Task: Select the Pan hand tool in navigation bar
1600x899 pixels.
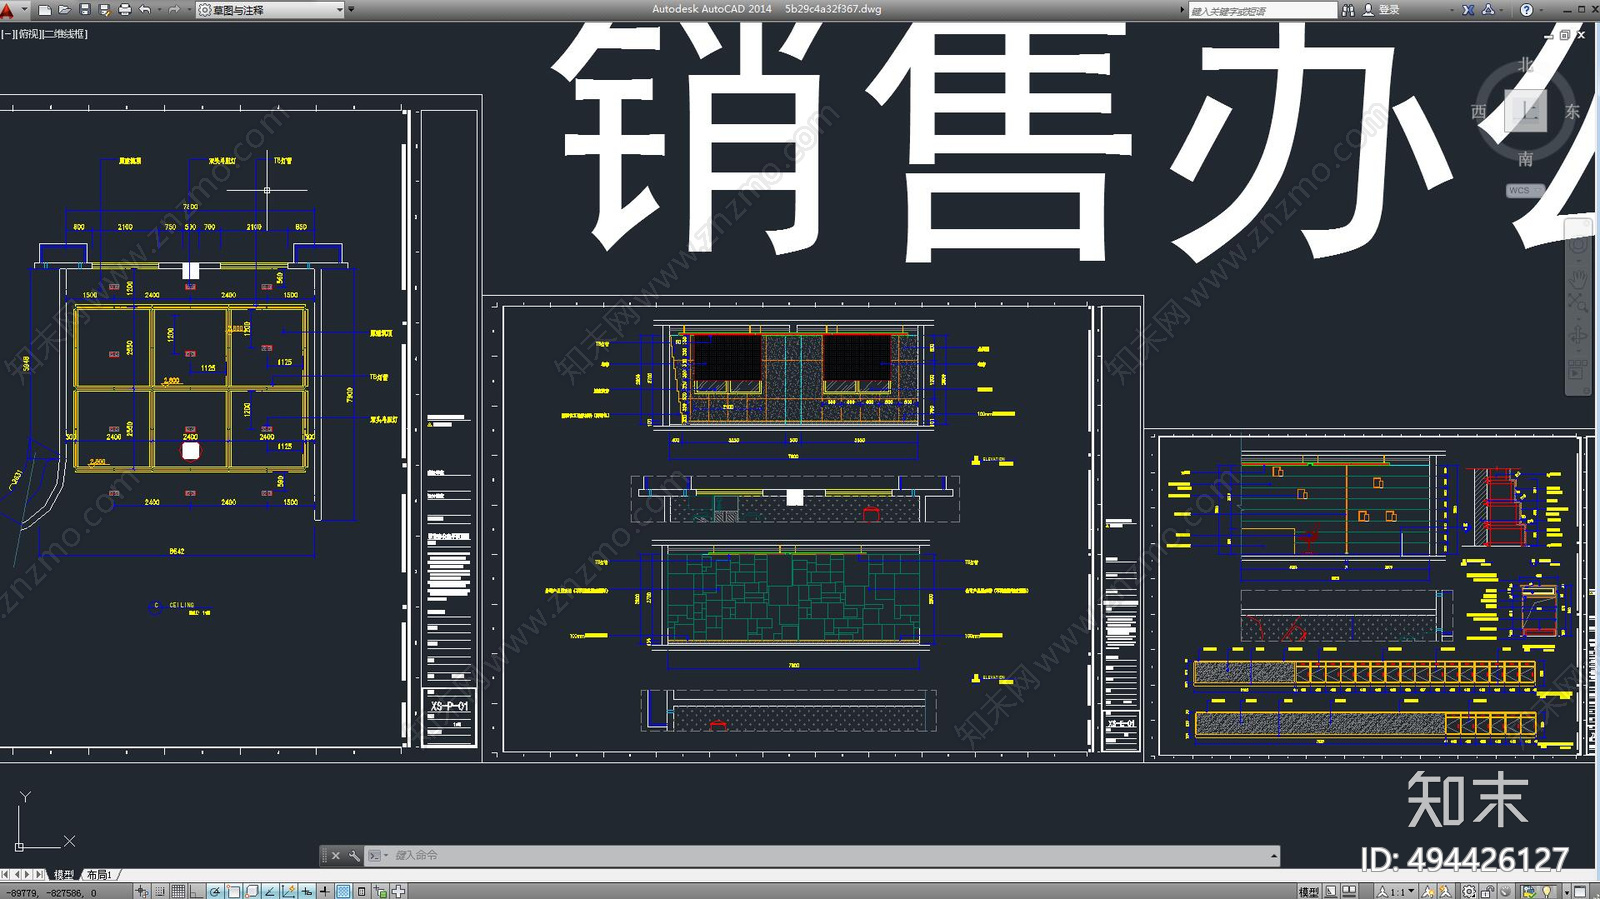Action: pyautogui.click(x=1578, y=280)
